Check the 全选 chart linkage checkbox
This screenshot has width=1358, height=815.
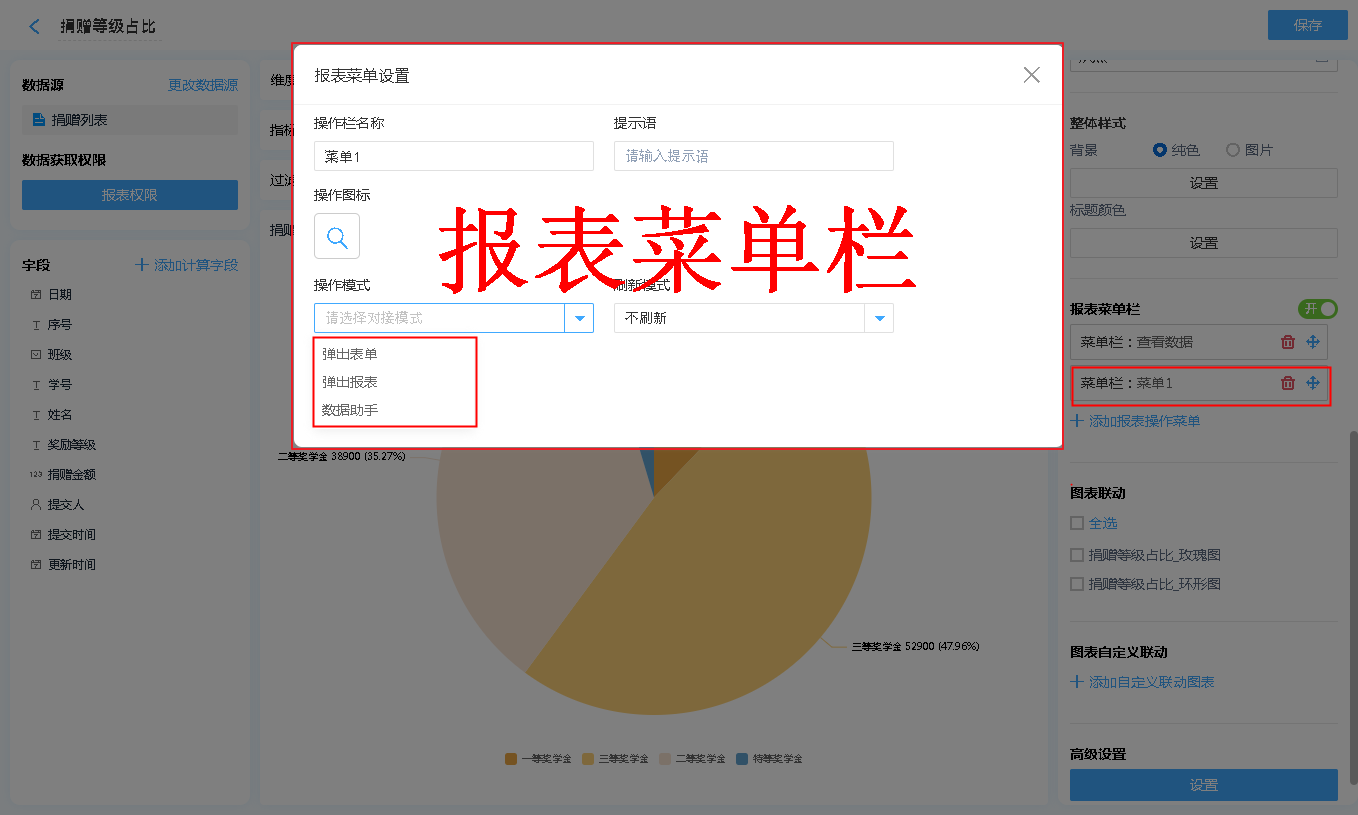[x=1077, y=523]
